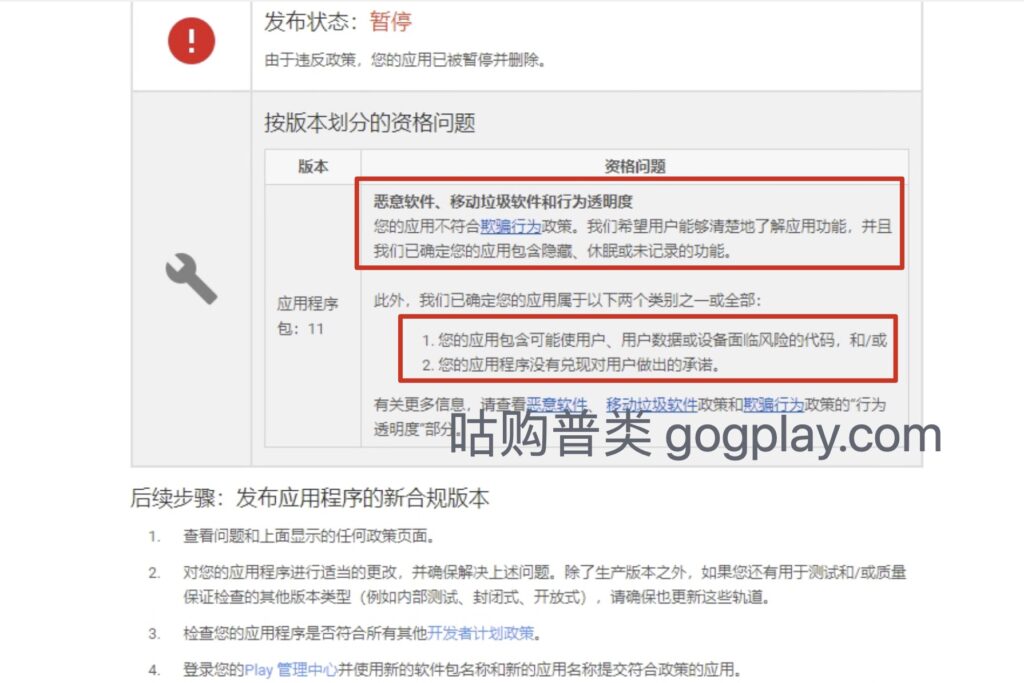Click 我们已确定您的应用包含隐藏、休眠或未记录的功能 sentence

coord(552,251)
